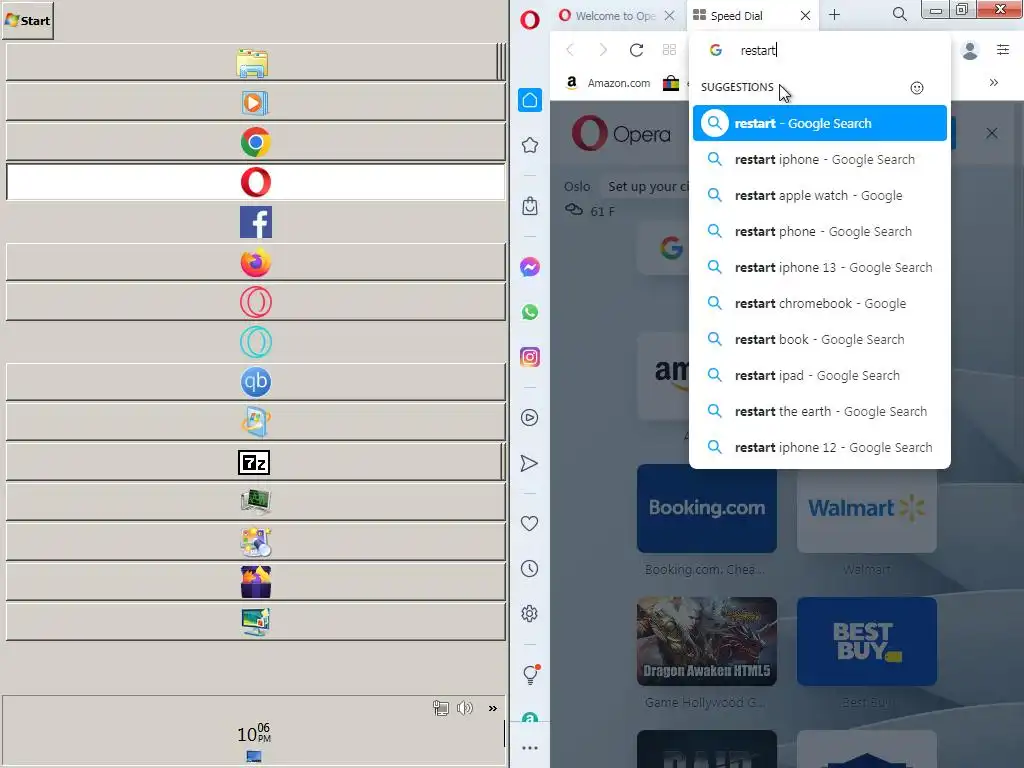
Task: Click the taskbar clock showing 10:06 PM
Action: tap(253, 733)
